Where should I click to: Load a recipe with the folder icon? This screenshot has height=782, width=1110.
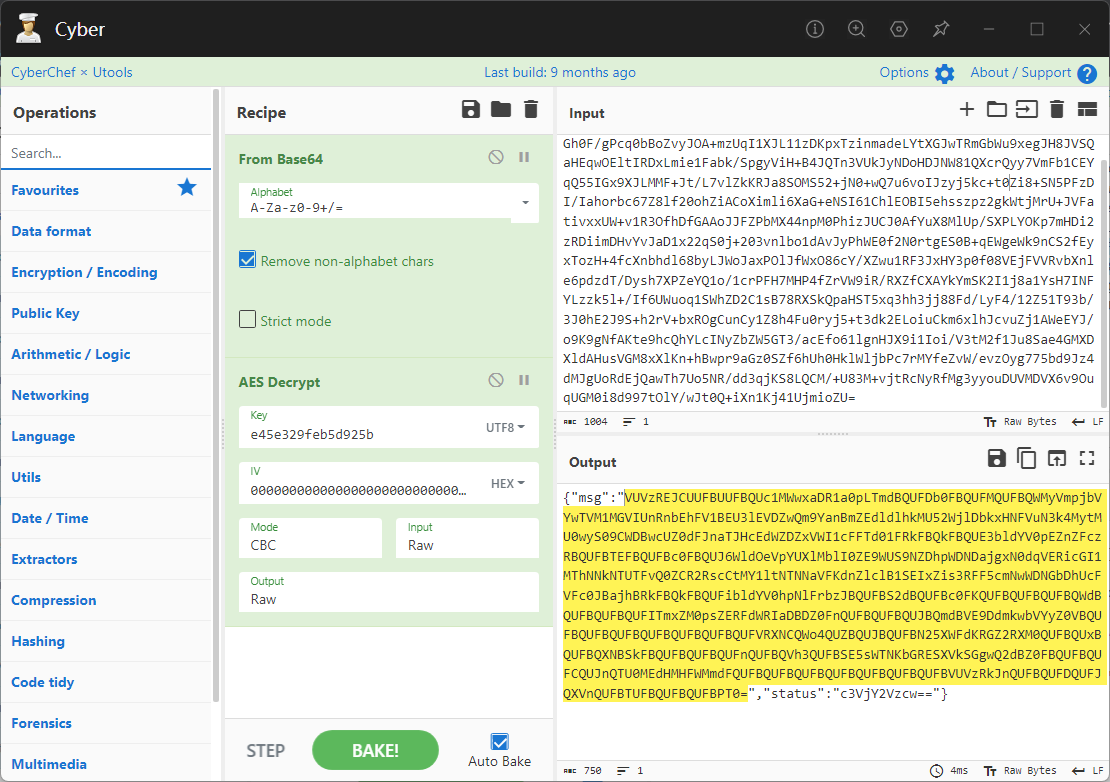[501, 110]
